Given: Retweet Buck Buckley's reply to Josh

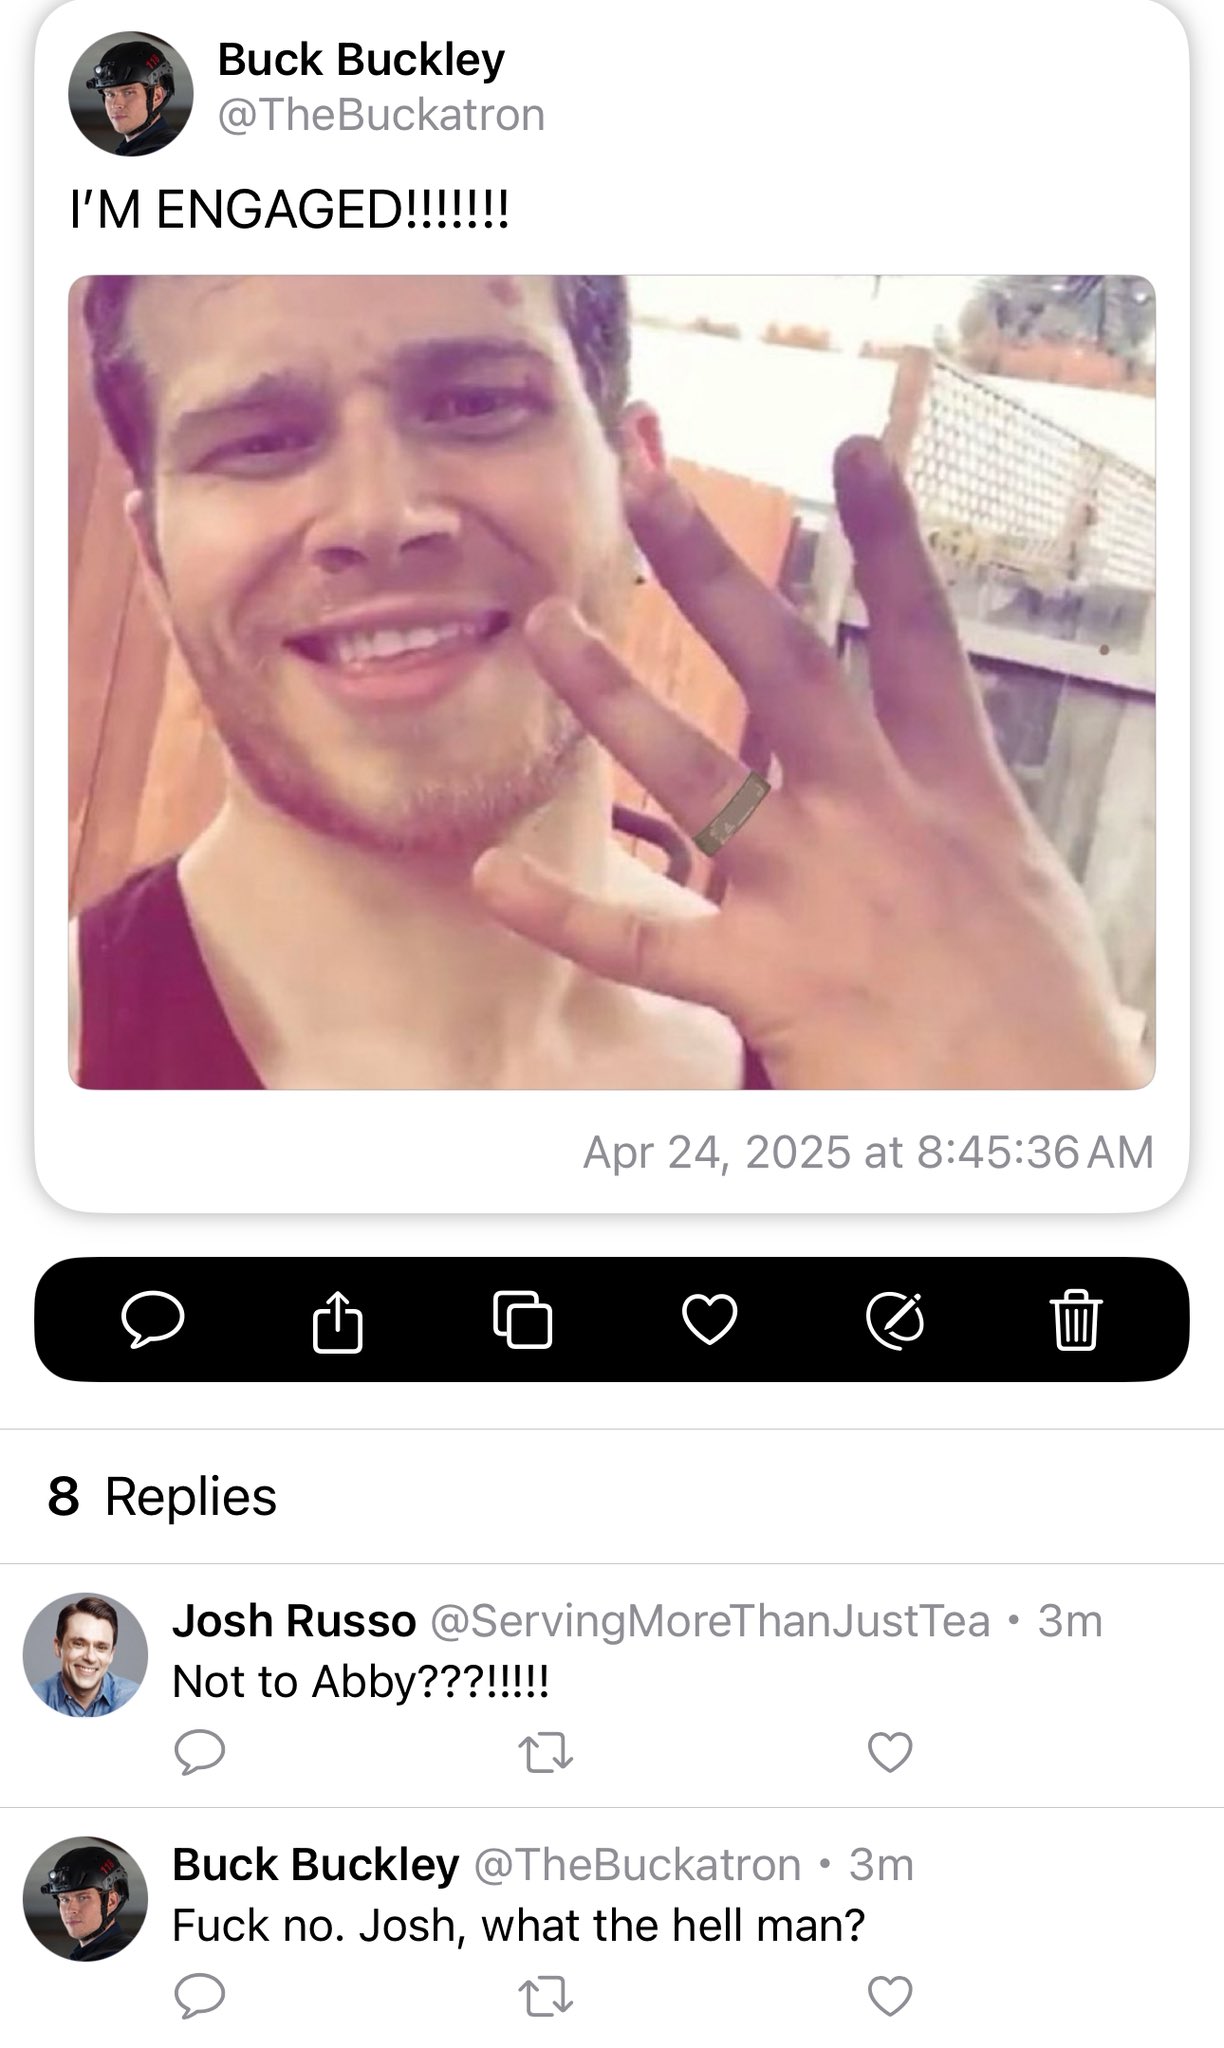Looking at the screenshot, I should 545,1996.
